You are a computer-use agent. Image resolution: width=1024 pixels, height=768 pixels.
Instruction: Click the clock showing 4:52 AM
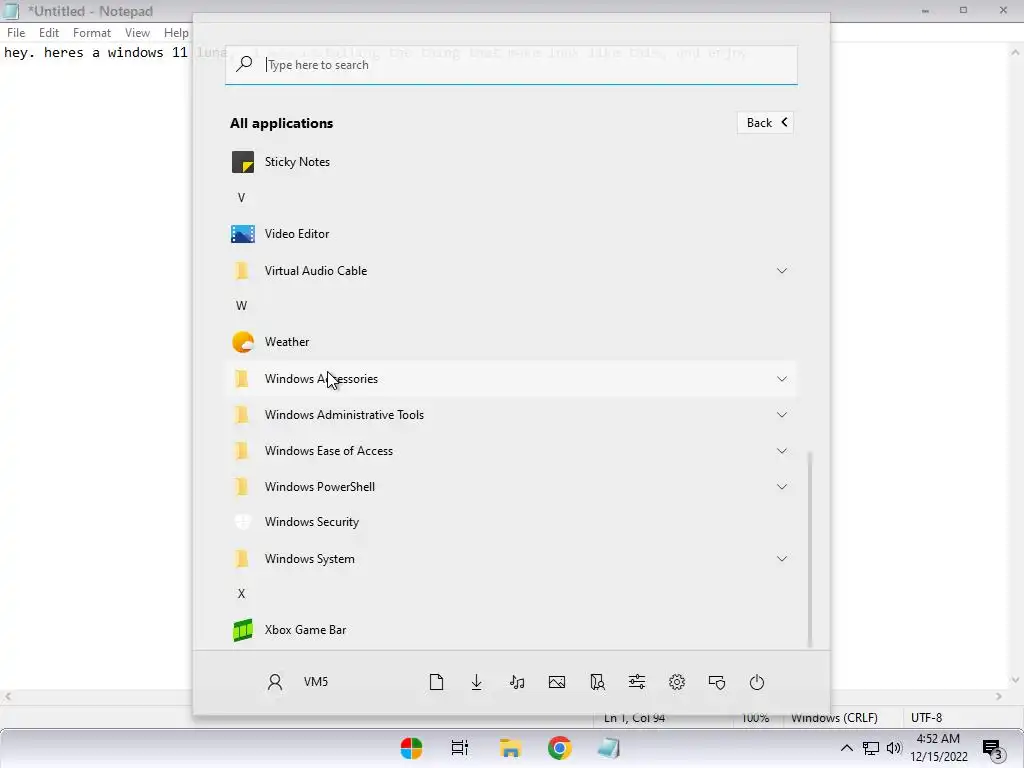(x=938, y=739)
